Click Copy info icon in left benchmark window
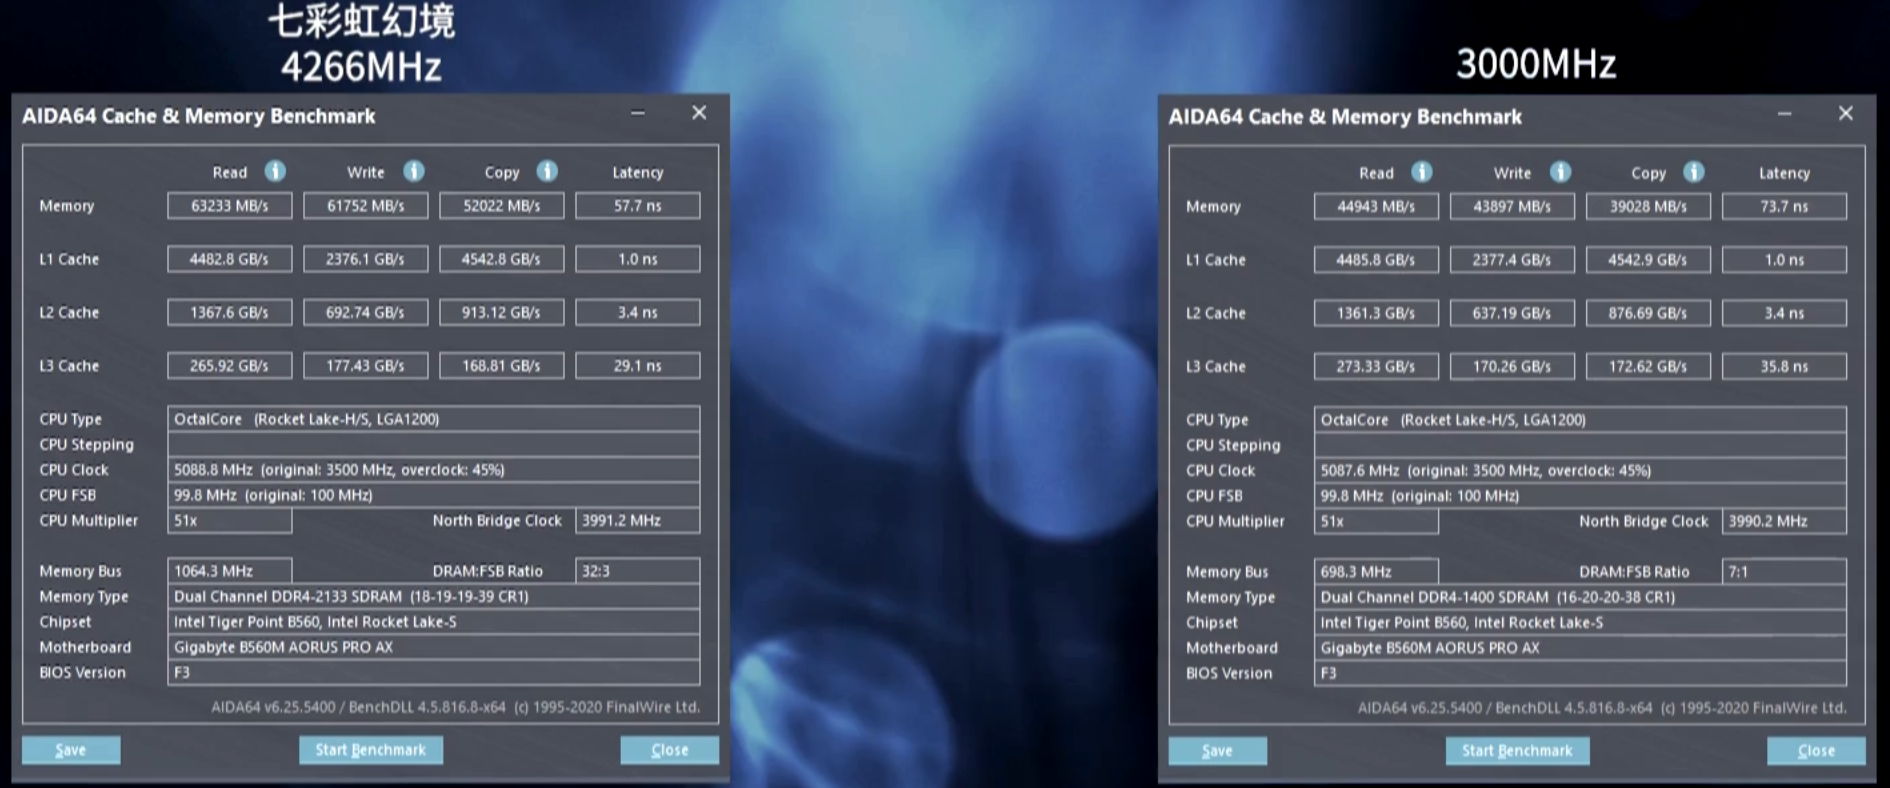 coord(547,172)
